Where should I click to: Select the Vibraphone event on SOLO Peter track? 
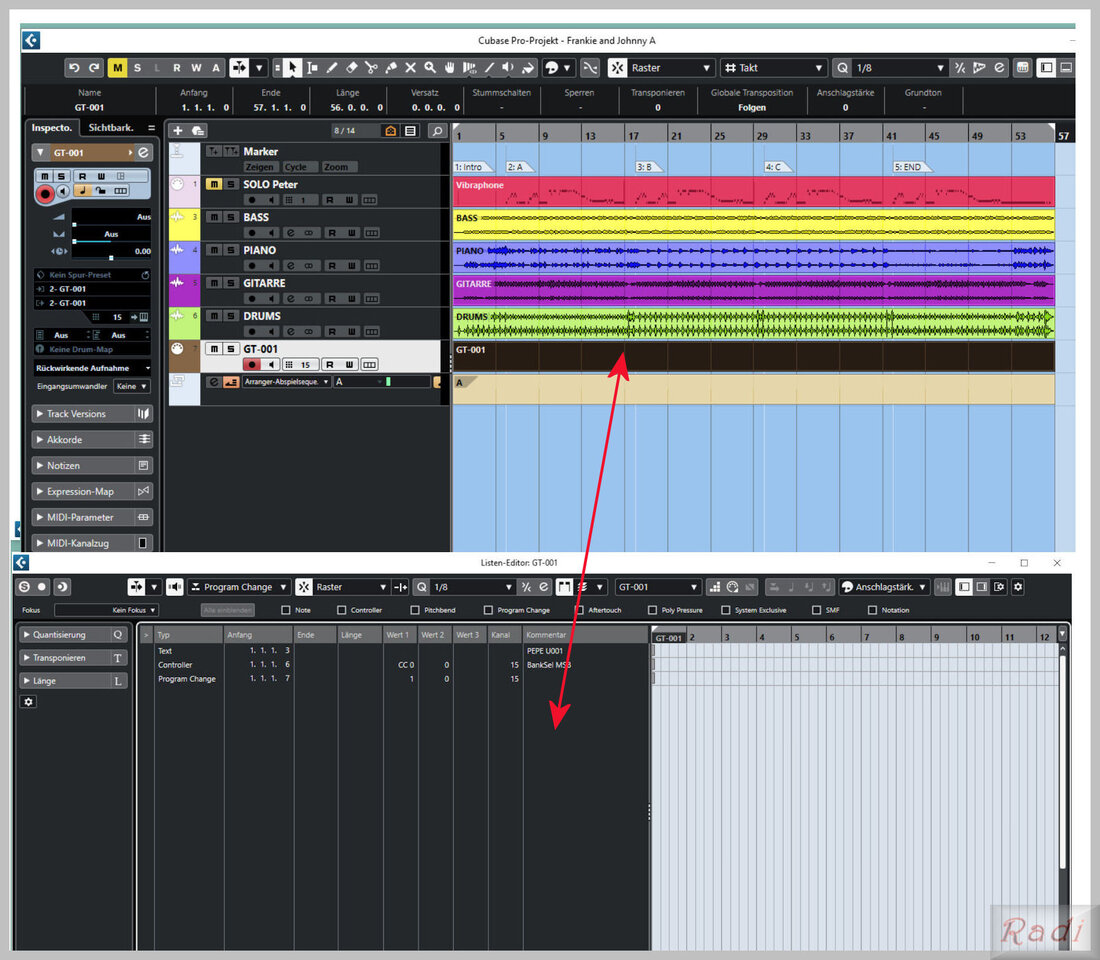(753, 191)
